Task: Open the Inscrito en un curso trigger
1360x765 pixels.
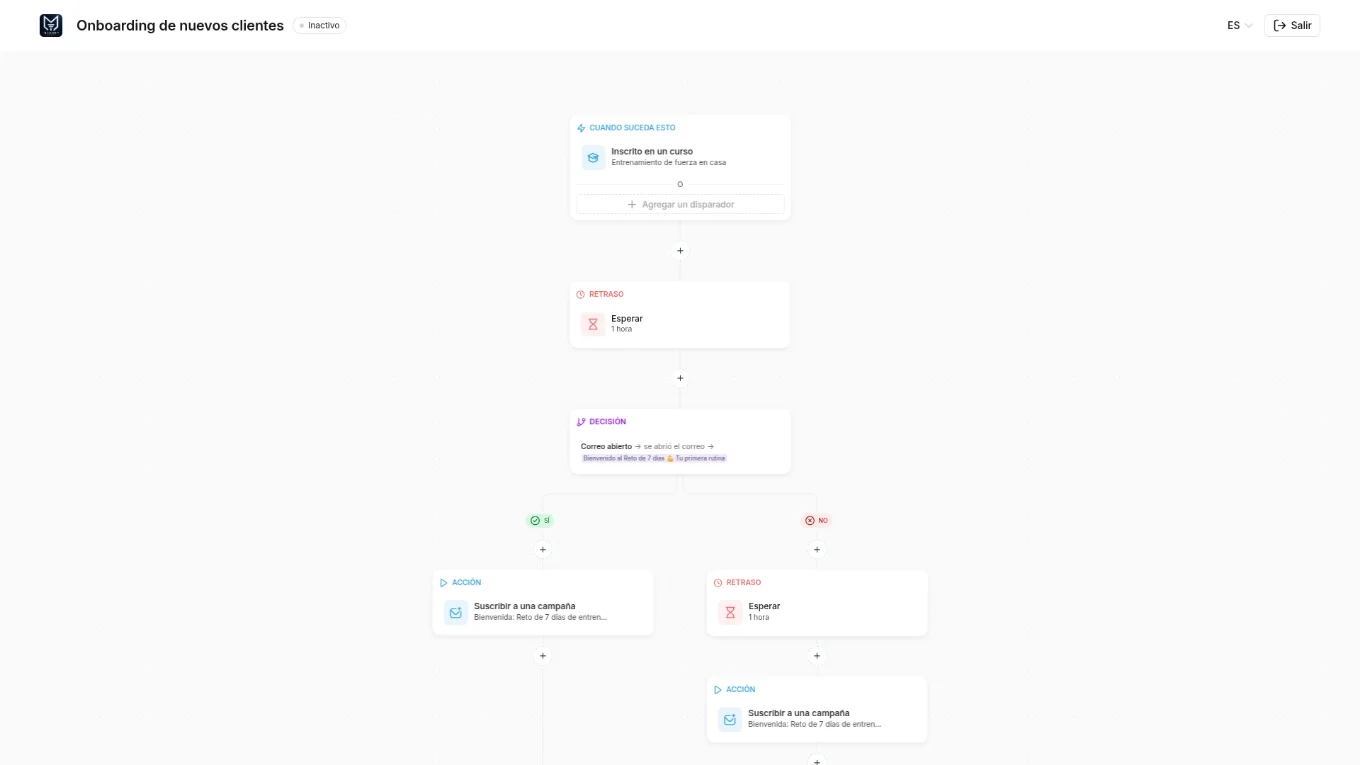Action: coord(680,157)
